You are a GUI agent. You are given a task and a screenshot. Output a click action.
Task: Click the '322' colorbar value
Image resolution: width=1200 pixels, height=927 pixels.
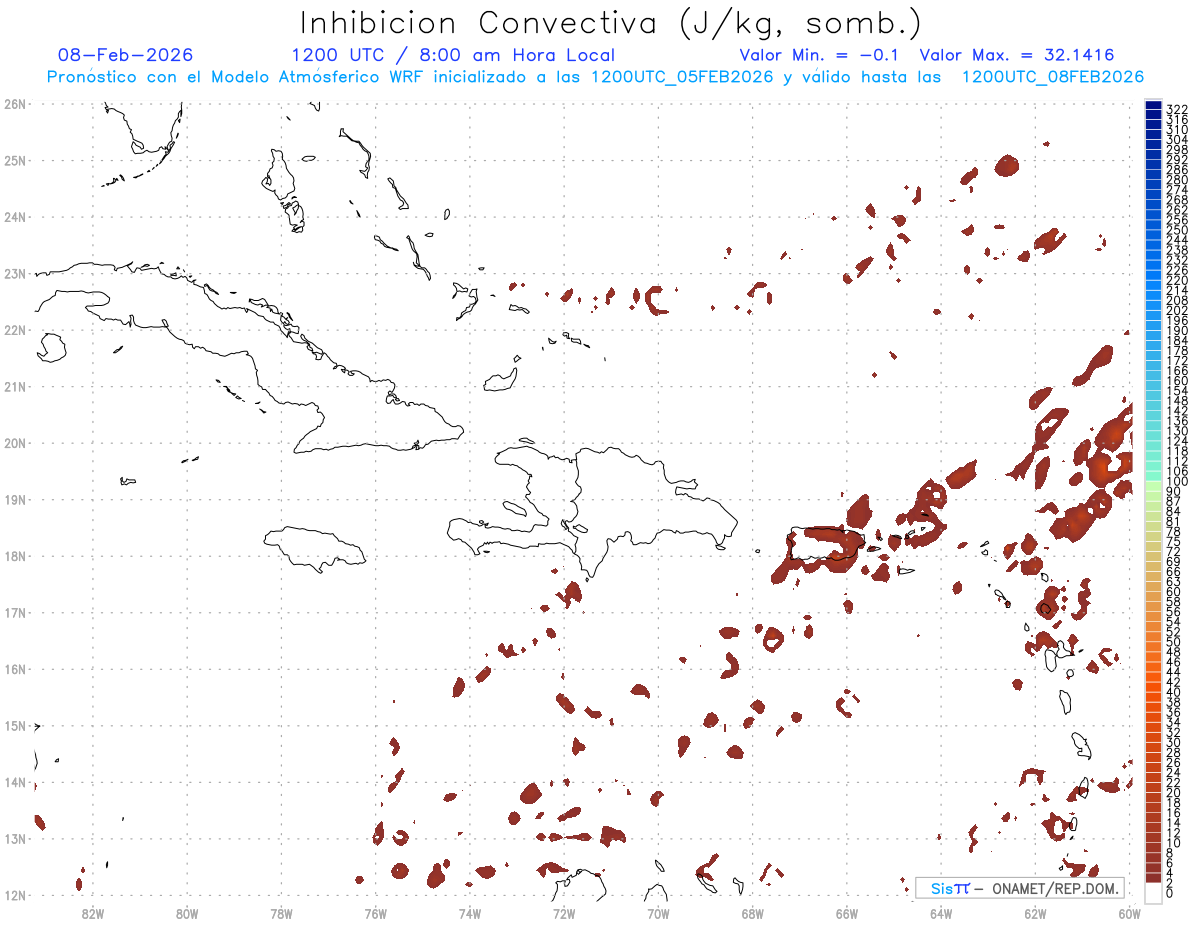click(x=1177, y=109)
